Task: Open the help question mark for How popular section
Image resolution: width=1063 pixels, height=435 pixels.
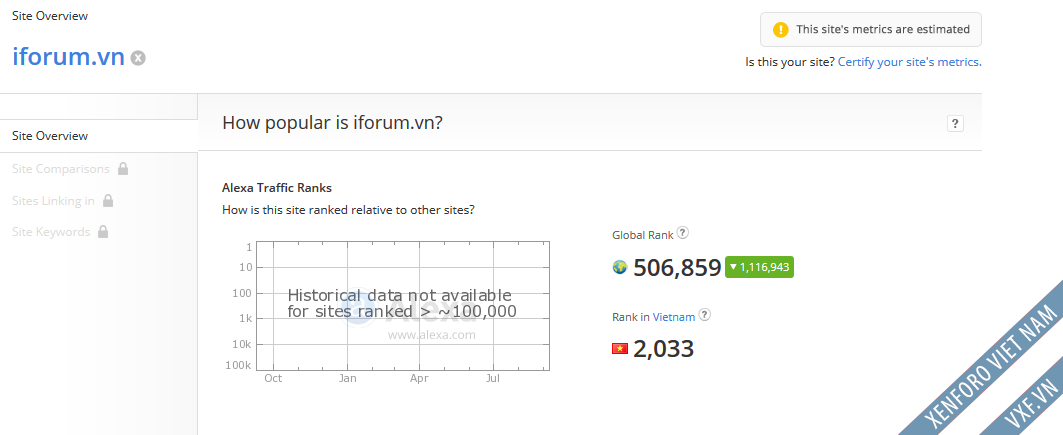Action: pos(955,123)
